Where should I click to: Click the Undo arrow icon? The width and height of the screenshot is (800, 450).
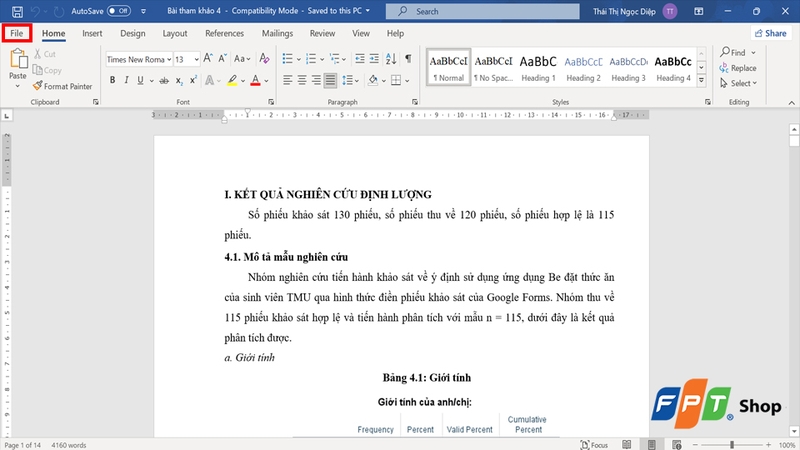click(35, 11)
